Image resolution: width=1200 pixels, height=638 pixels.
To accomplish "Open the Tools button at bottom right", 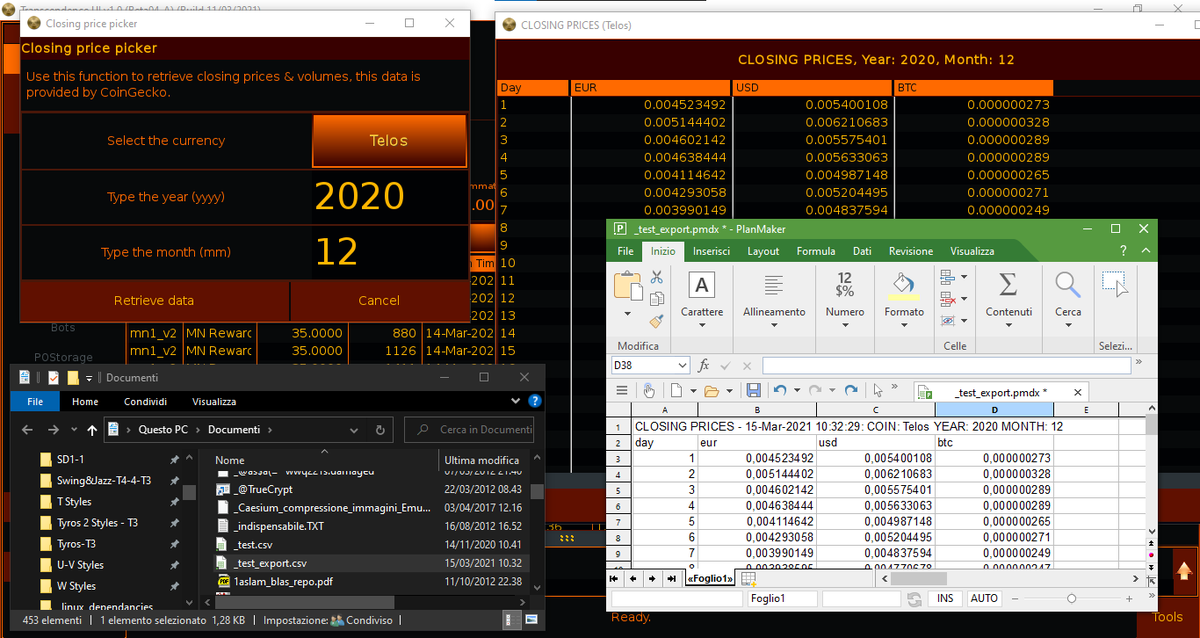I will [x=1167, y=616].
